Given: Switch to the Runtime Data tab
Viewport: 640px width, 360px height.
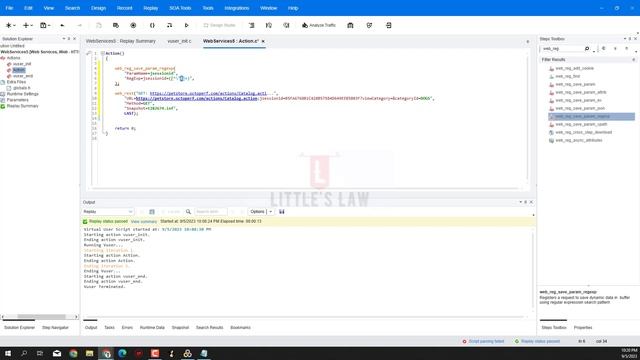Looking at the screenshot, I should (152, 328).
